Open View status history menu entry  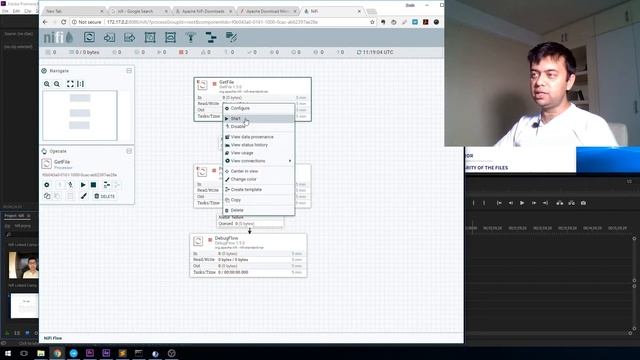pos(259,145)
